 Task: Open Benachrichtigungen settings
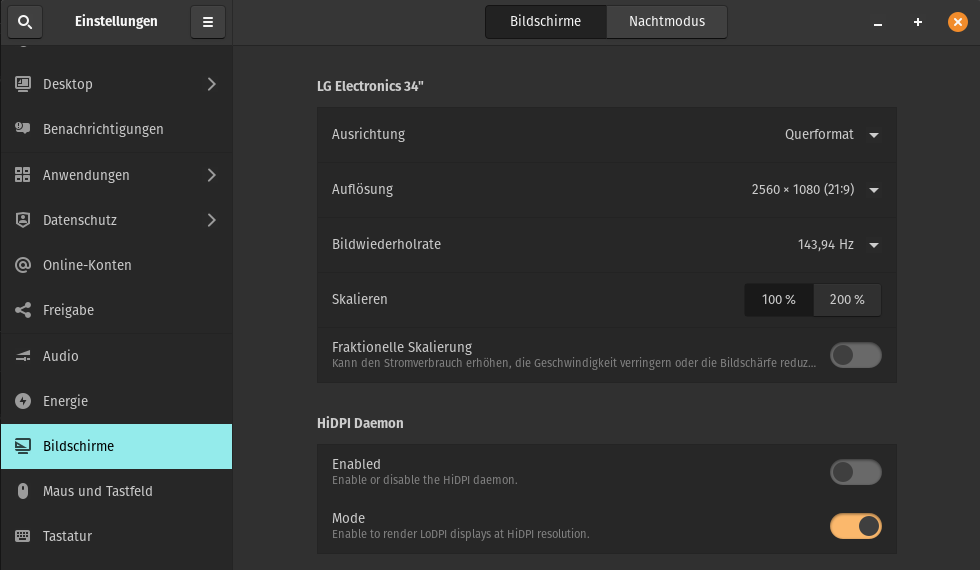click(116, 129)
